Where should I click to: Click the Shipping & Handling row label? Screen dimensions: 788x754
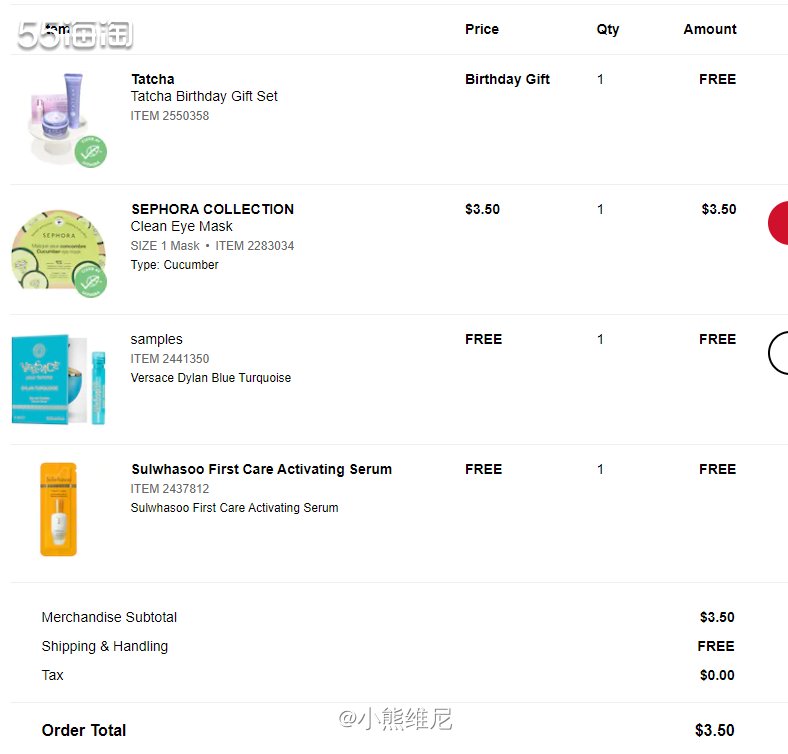point(105,646)
